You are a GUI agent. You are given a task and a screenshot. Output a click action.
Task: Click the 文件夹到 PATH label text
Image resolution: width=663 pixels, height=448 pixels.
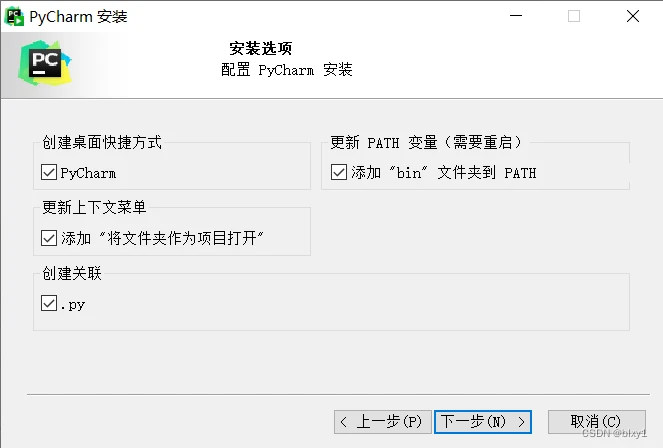487,172
